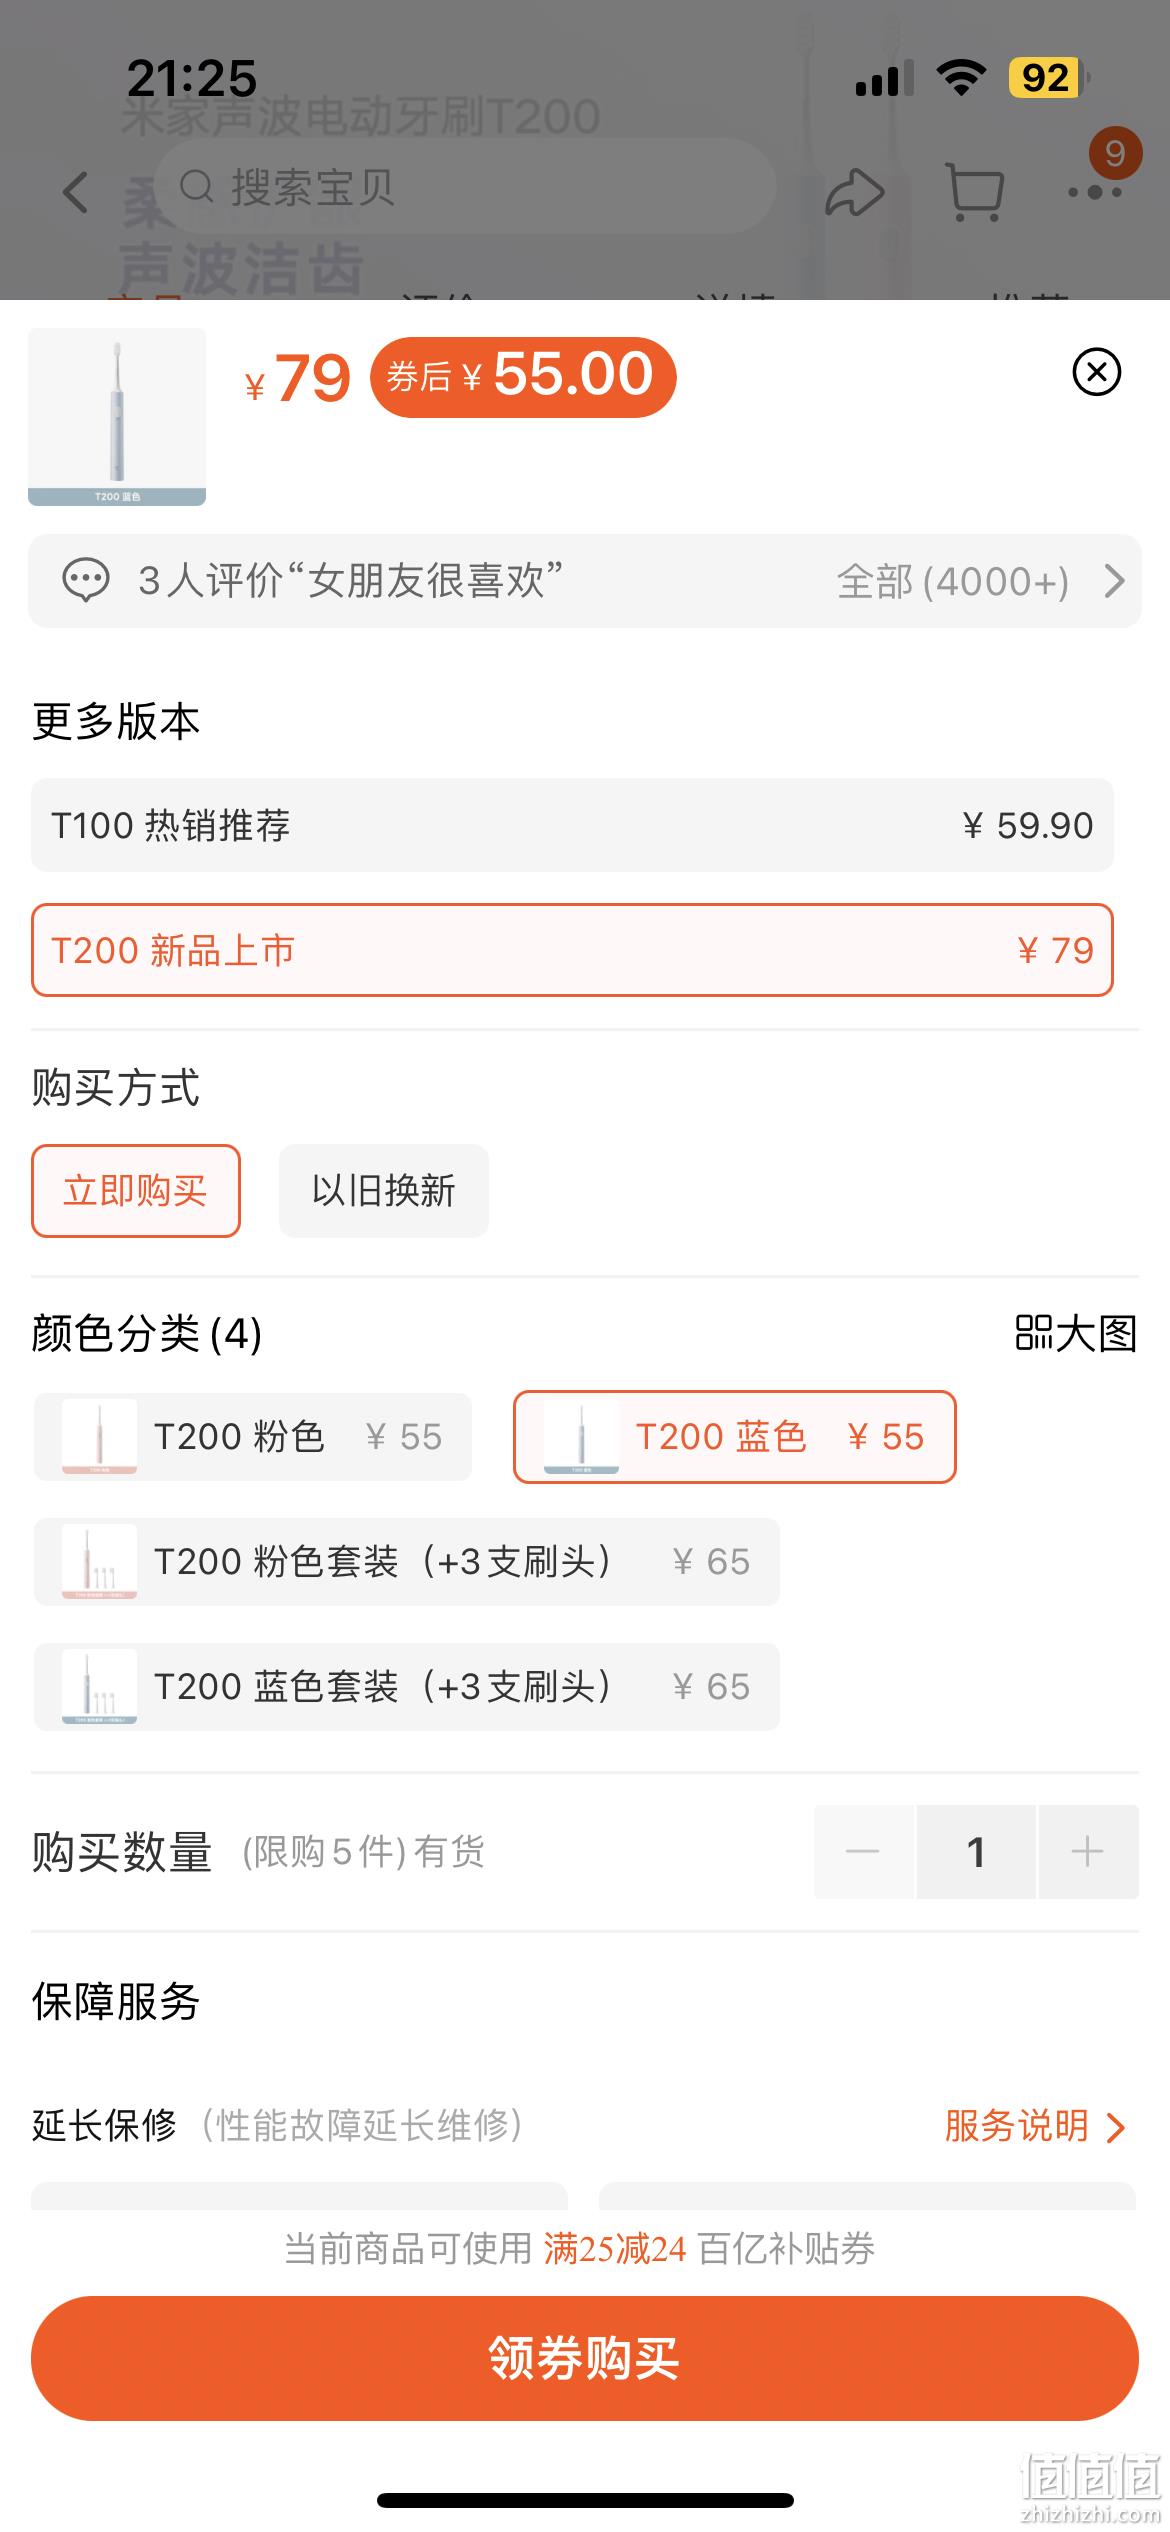Tap the 搜索宝贝 search field
The image size is (1170, 2532).
click(466, 187)
